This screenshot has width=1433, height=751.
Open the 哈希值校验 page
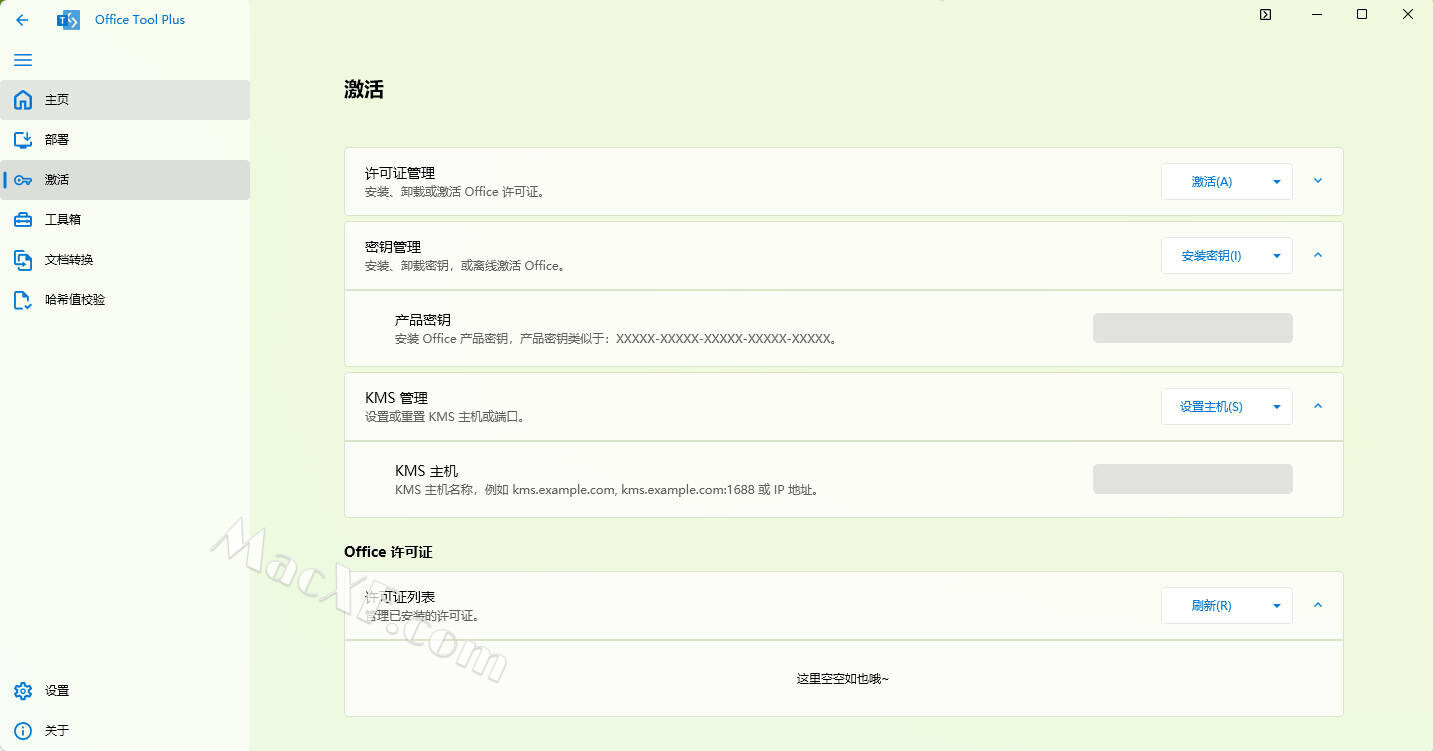(125, 300)
